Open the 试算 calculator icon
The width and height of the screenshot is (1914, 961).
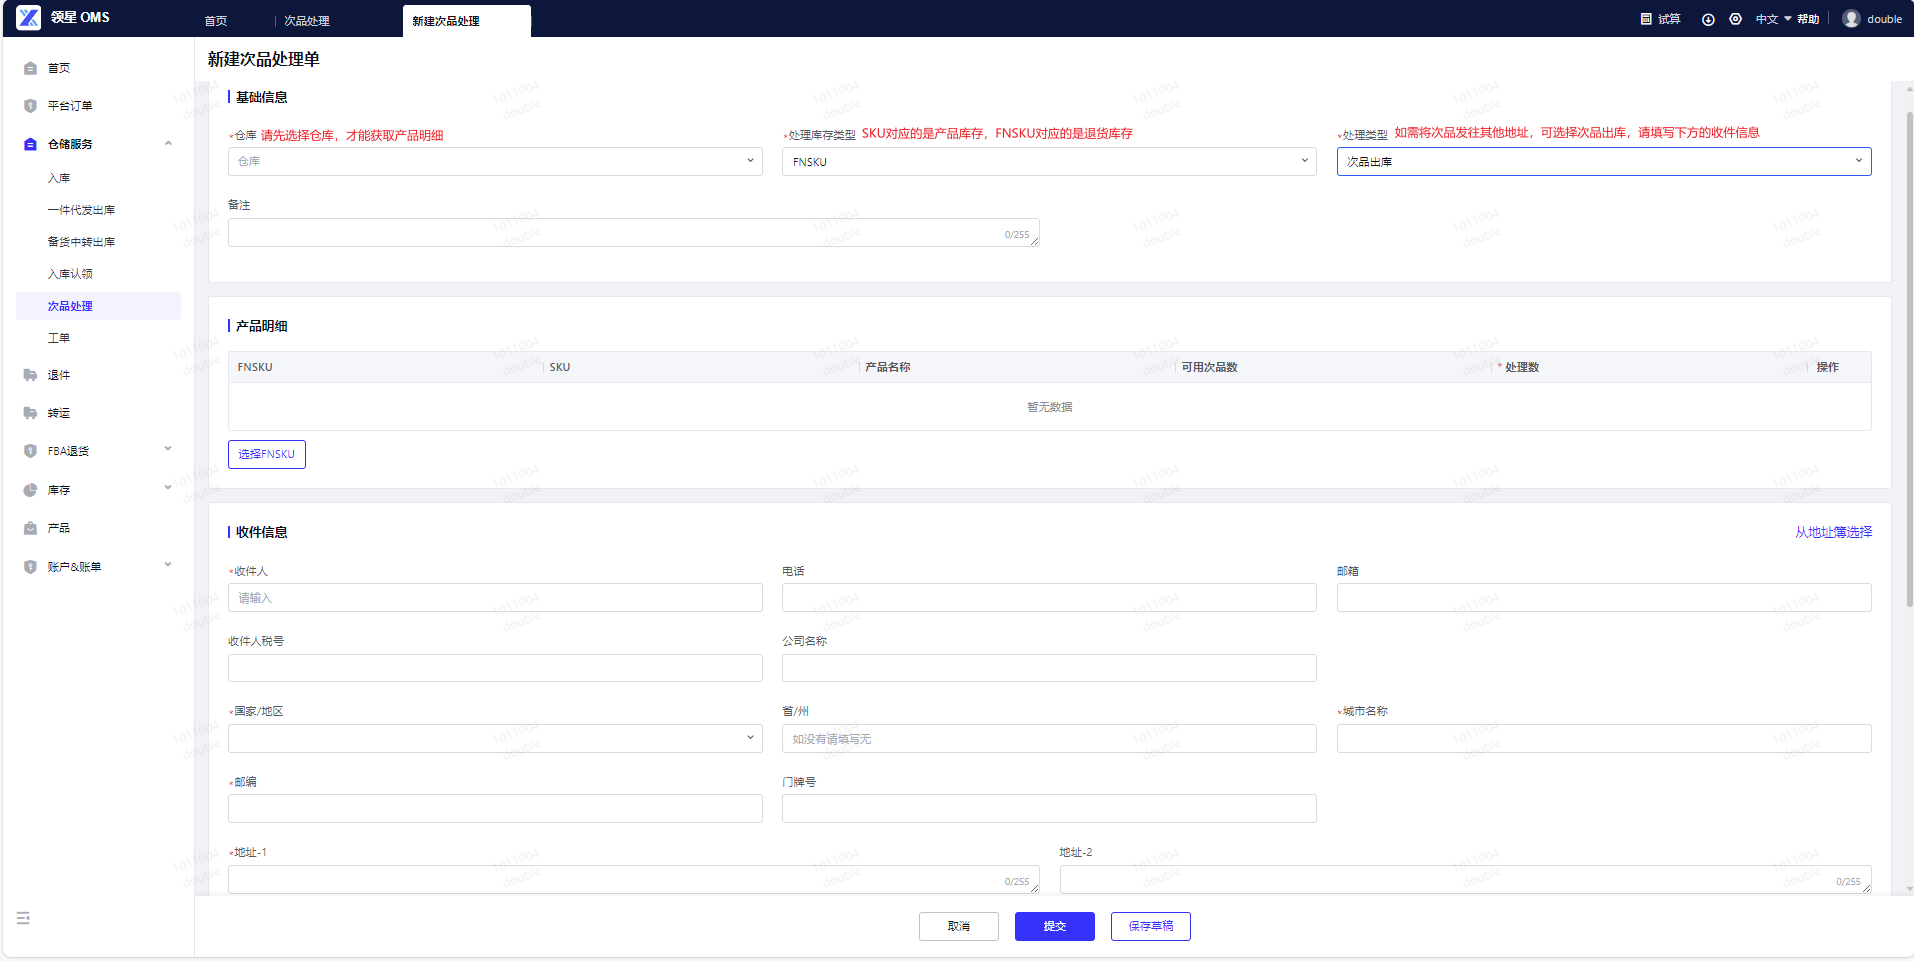[1646, 19]
